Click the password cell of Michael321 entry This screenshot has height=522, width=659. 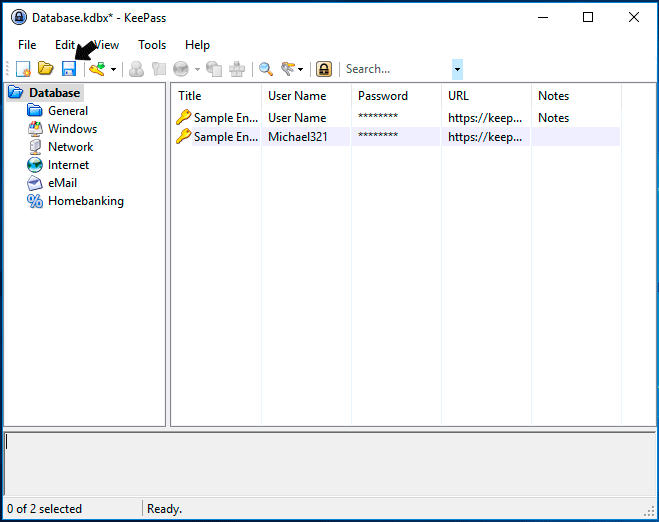click(396, 137)
